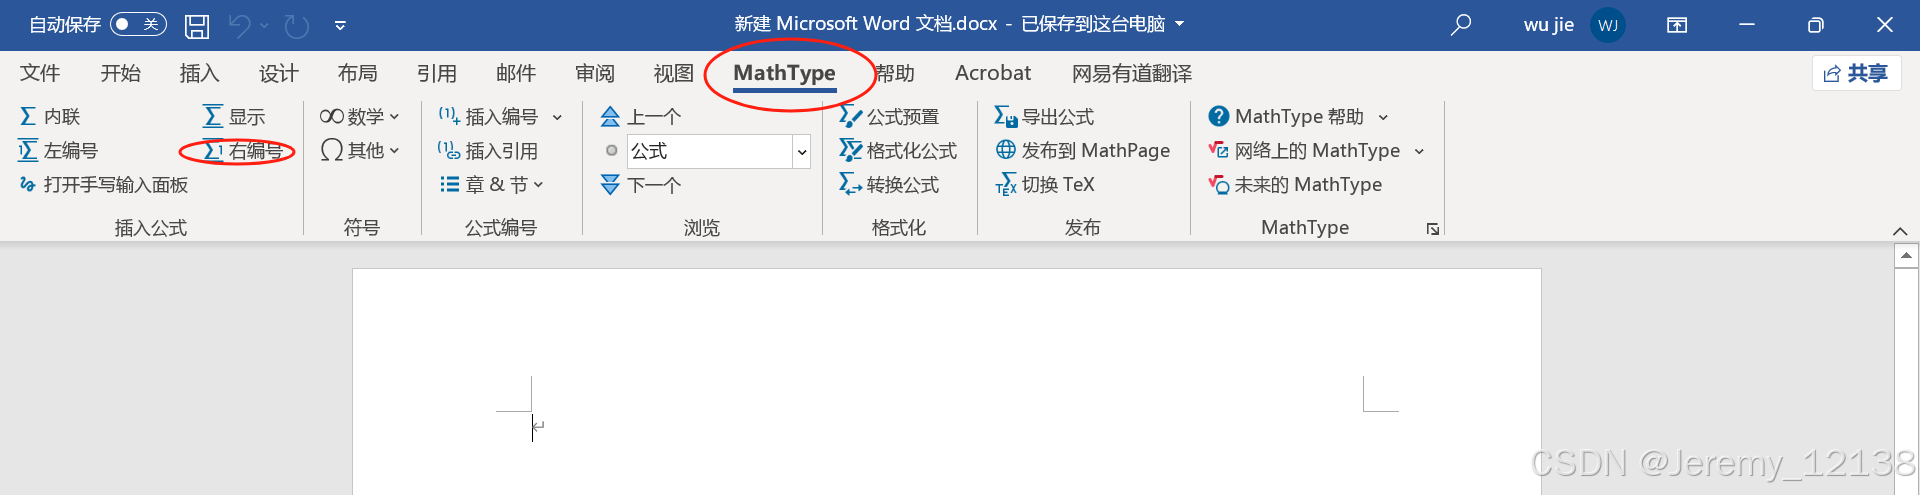Image resolution: width=1920 pixels, height=495 pixels.
Task: Redo the last action
Action: click(x=297, y=25)
